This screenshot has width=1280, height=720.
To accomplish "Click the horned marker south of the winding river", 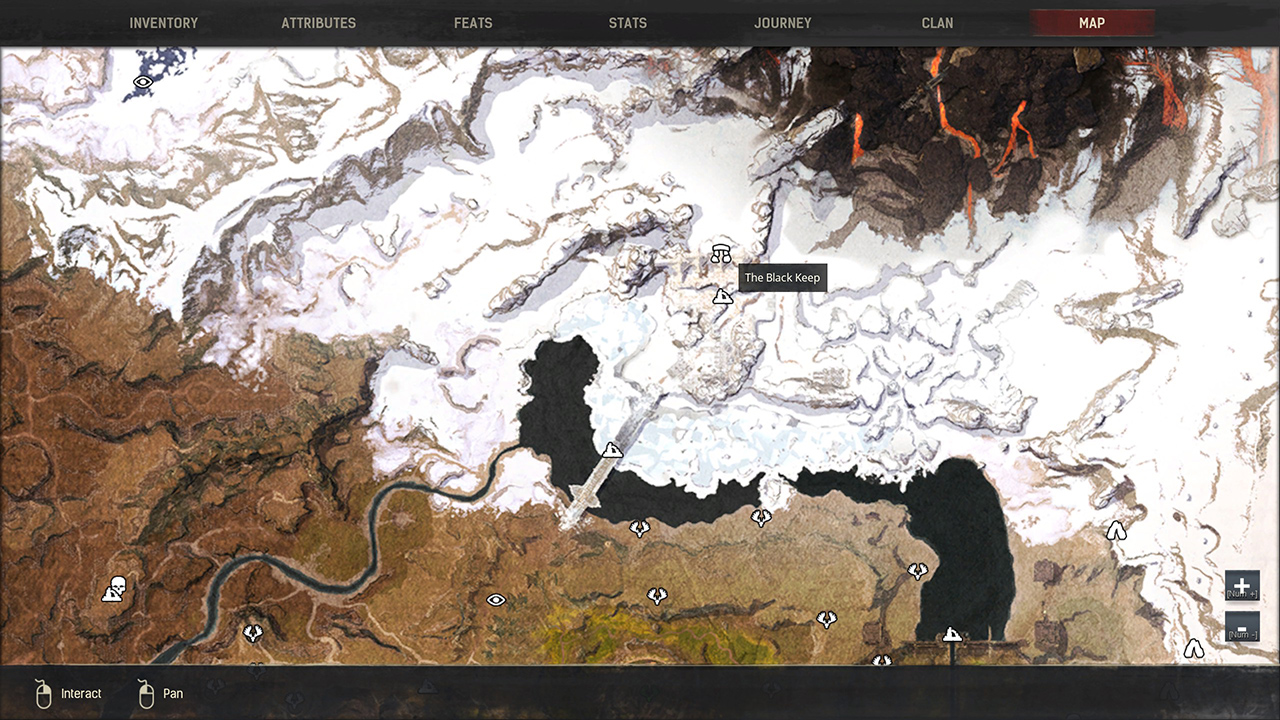I will pyautogui.click(x=253, y=633).
